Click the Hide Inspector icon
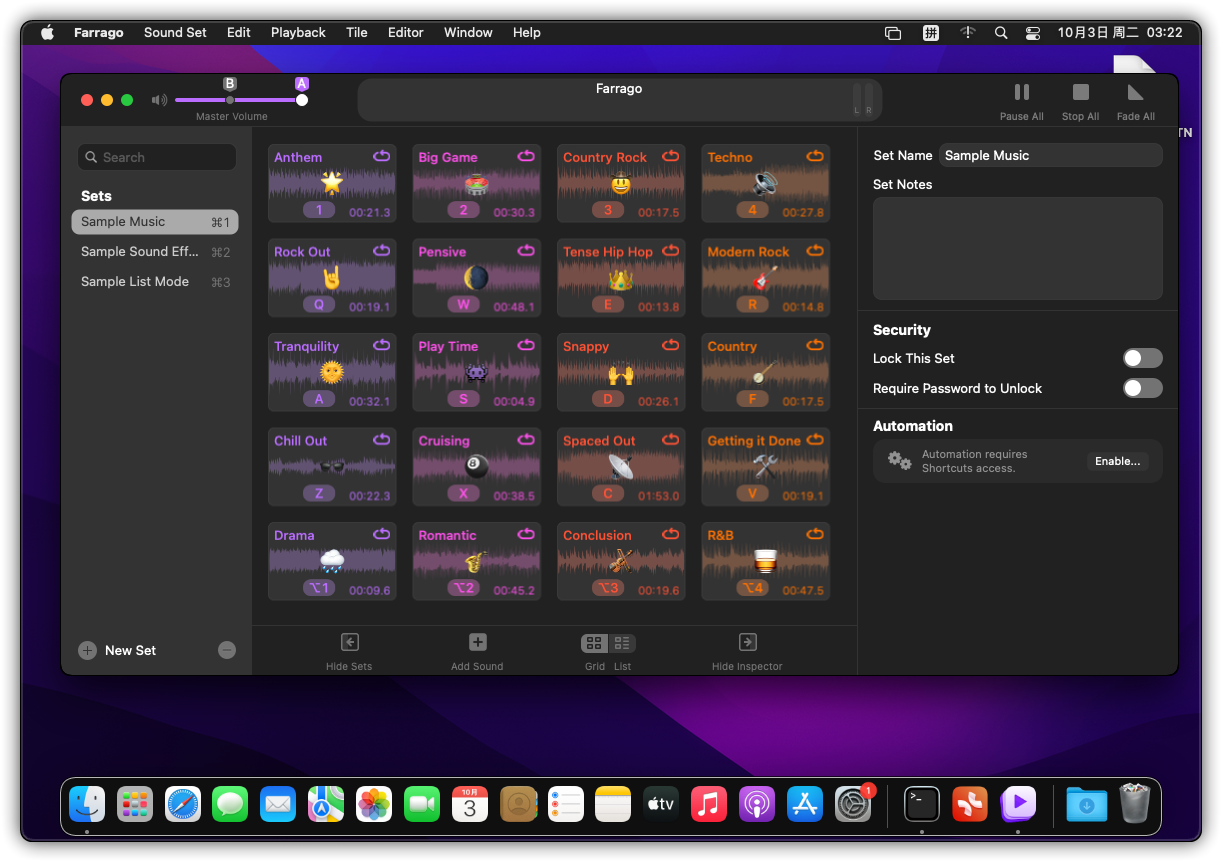This screenshot has height=862, width=1222. (747, 643)
